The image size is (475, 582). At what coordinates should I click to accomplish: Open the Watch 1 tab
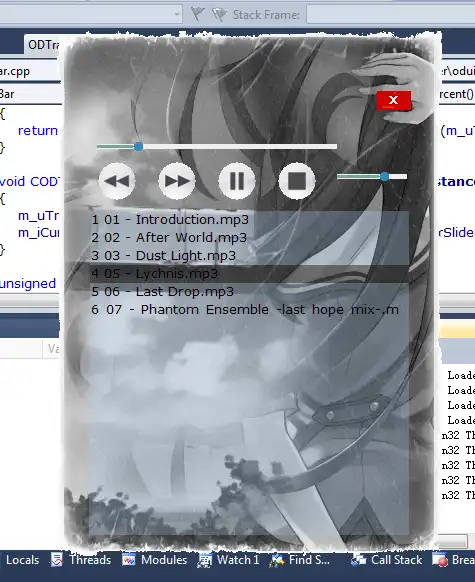click(229, 560)
